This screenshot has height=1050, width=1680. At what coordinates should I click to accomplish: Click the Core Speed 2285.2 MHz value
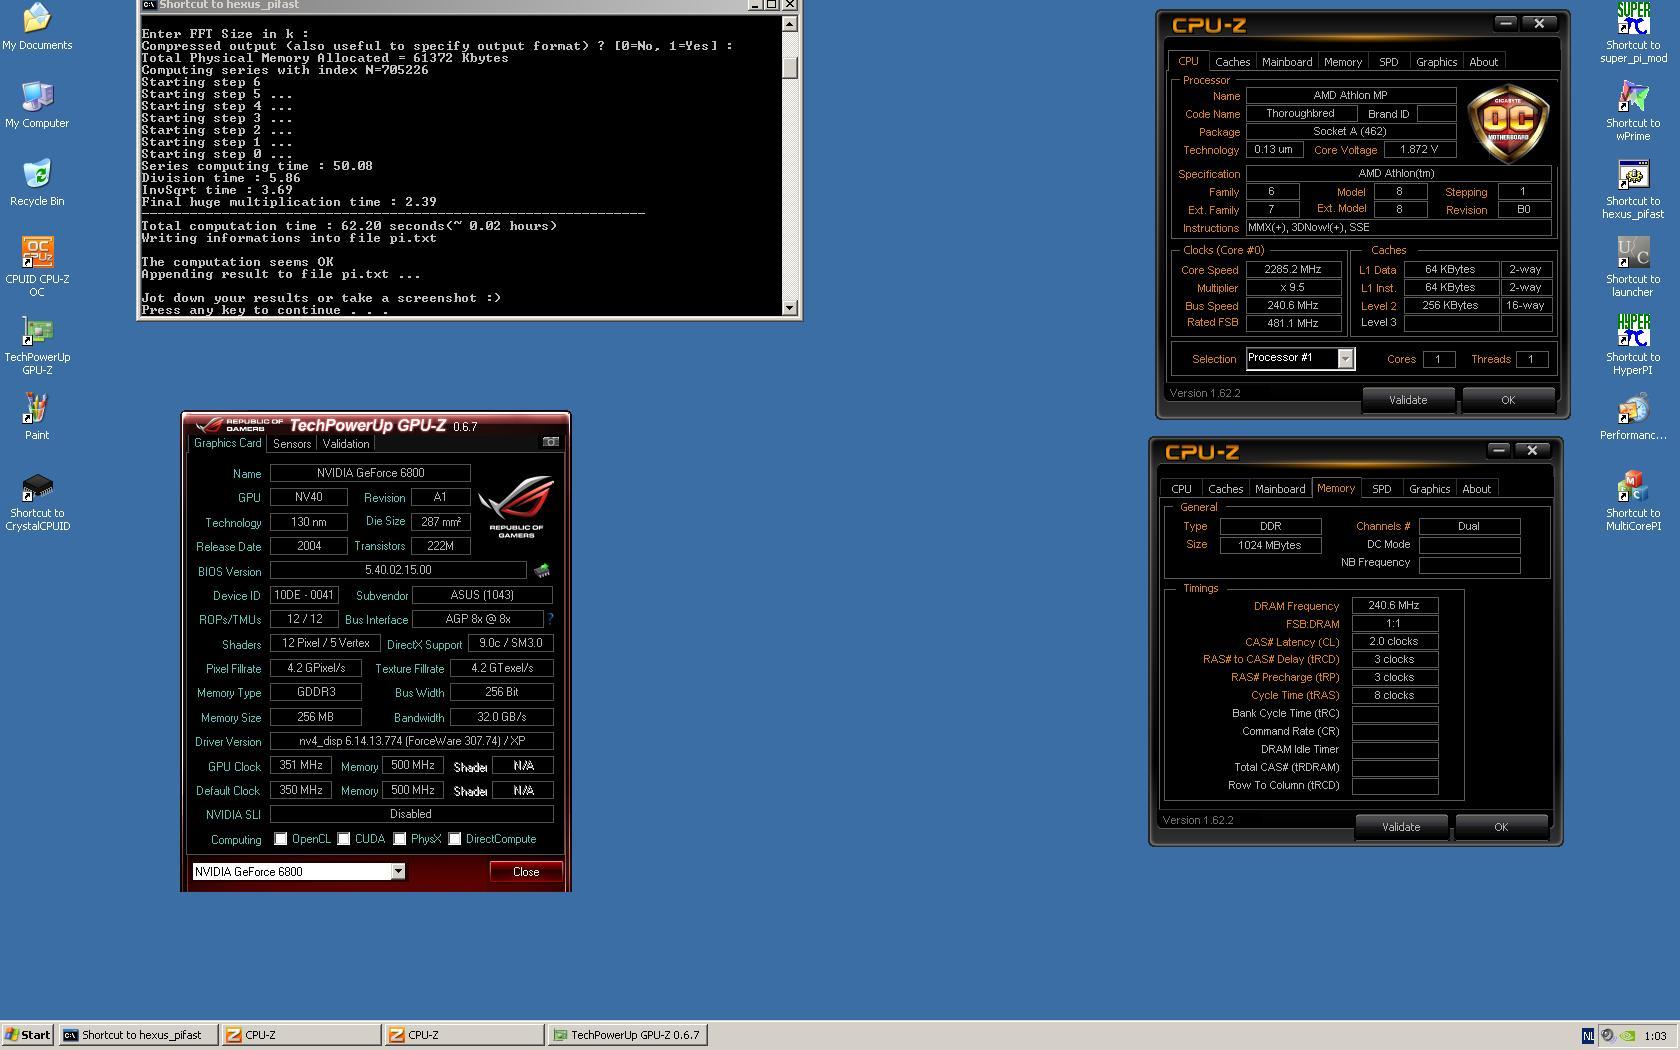[1293, 270]
